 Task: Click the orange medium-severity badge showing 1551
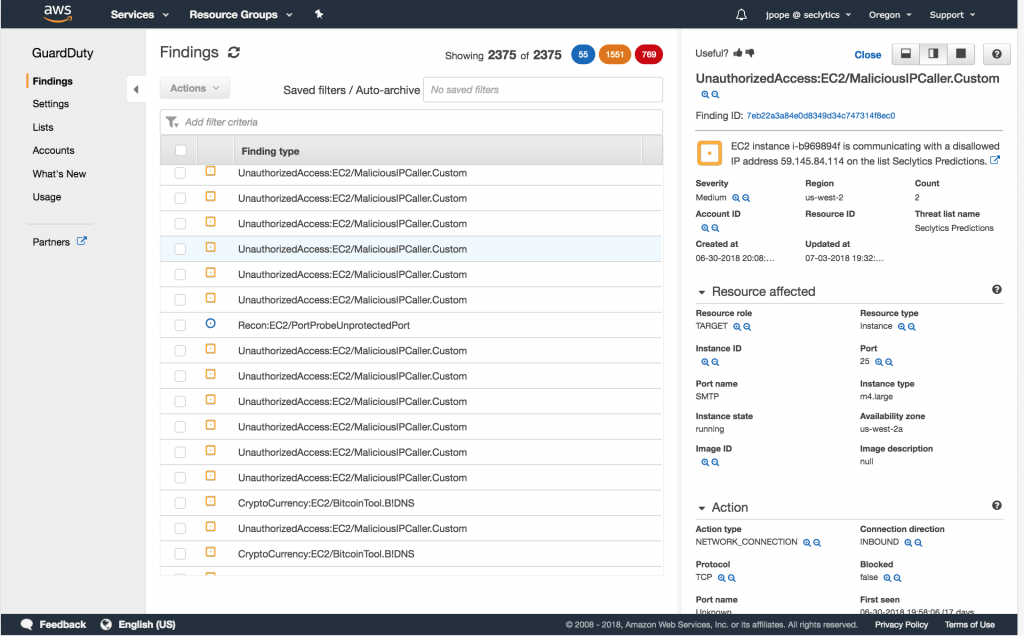615,54
